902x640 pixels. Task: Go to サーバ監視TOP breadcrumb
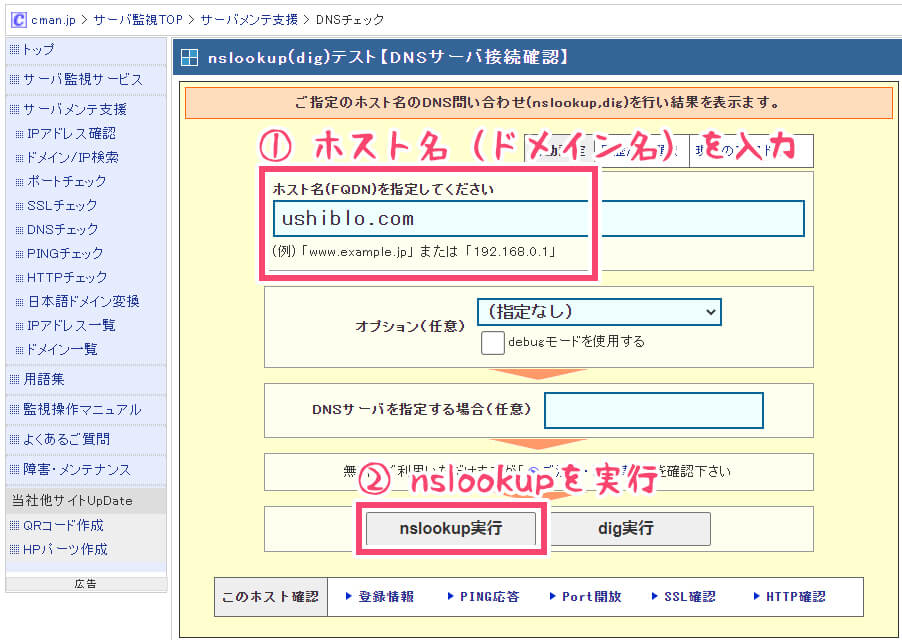coord(138,20)
